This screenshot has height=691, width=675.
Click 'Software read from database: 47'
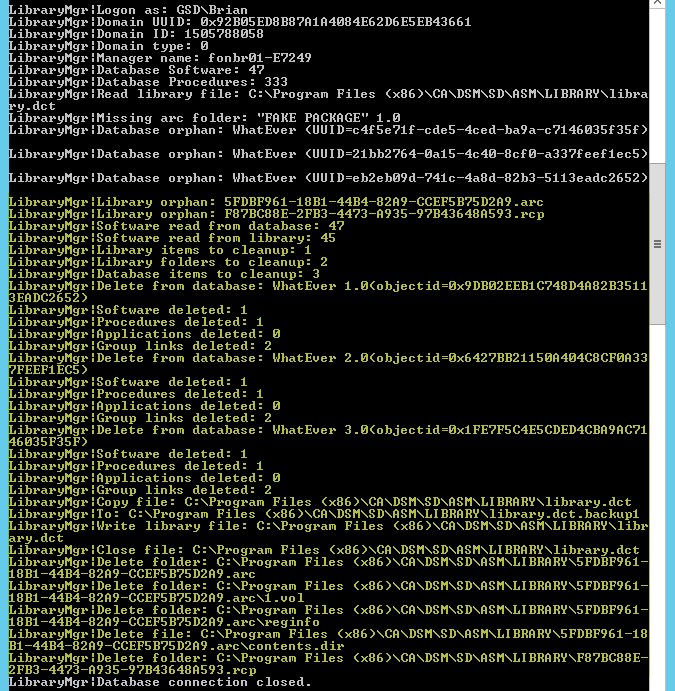177,226
